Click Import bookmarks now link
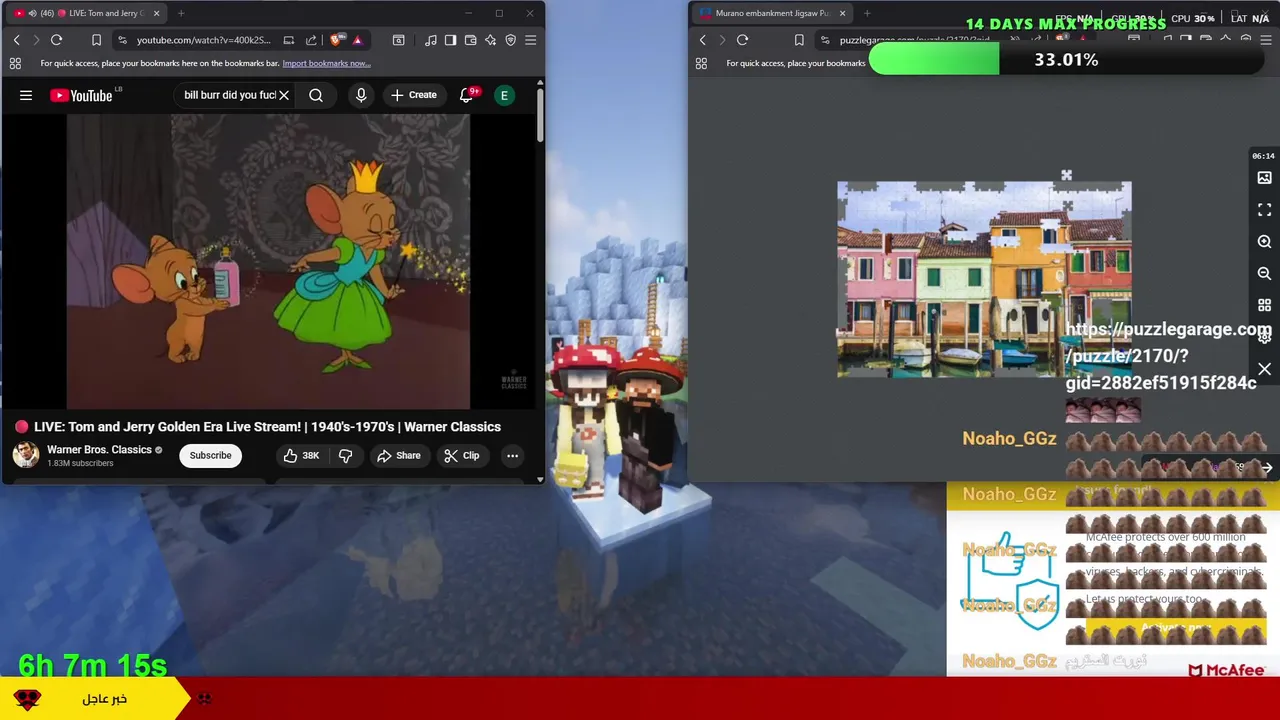Viewport: 1280px width, 720px height. [x=326, y=63]
